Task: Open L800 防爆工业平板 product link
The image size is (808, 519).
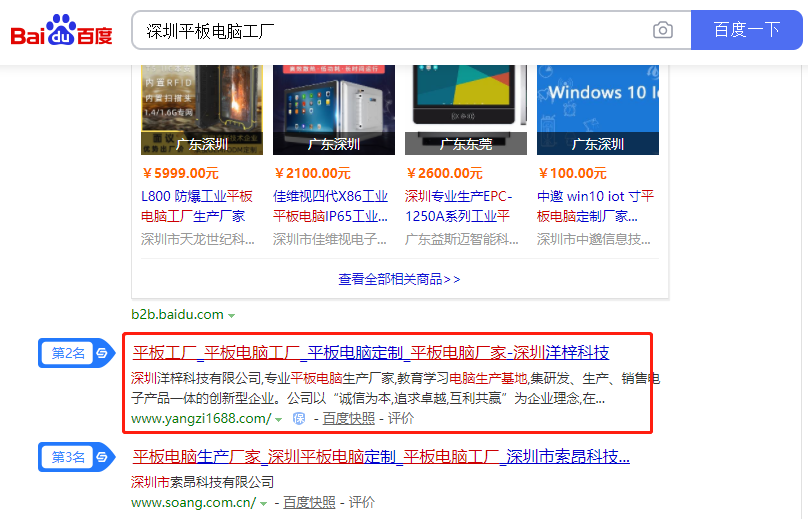Action: pos(197,206)
